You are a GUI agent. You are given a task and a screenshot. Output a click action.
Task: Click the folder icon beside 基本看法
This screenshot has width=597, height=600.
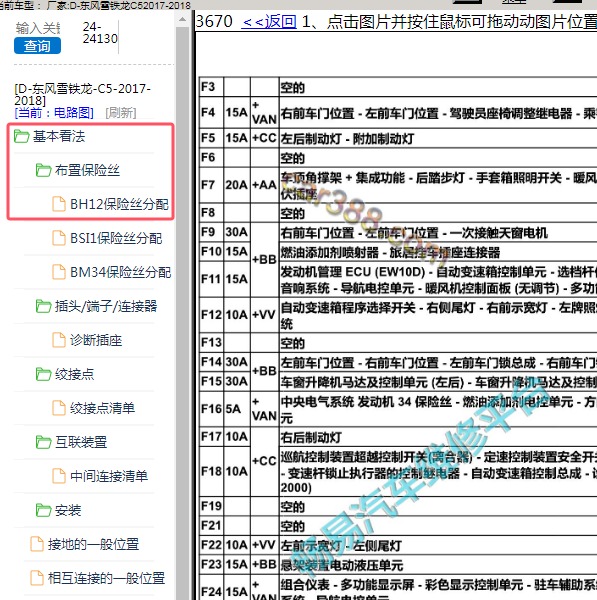[x=21, y=136]
